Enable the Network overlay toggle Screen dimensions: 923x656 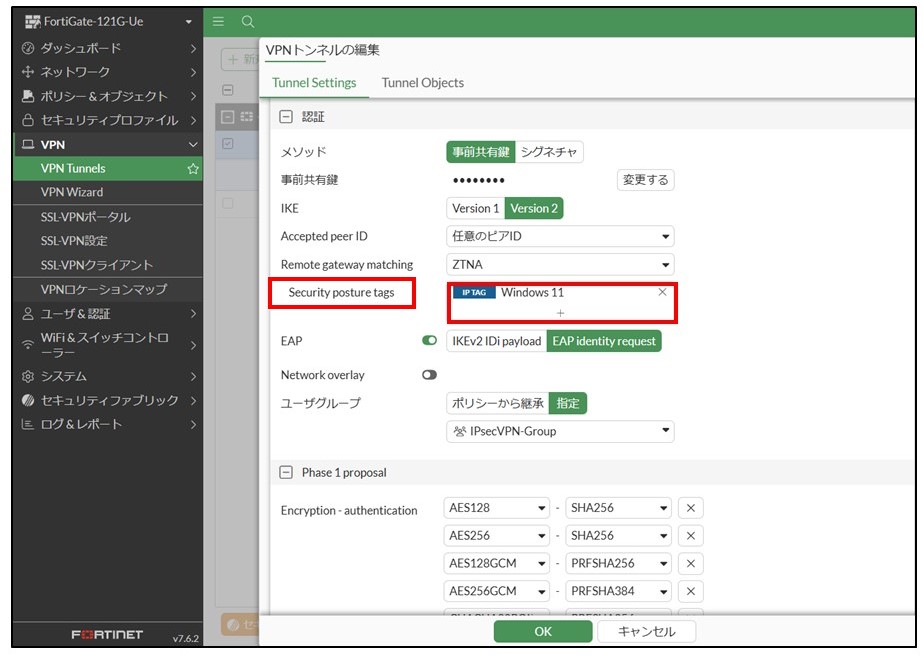pos(430,375)
